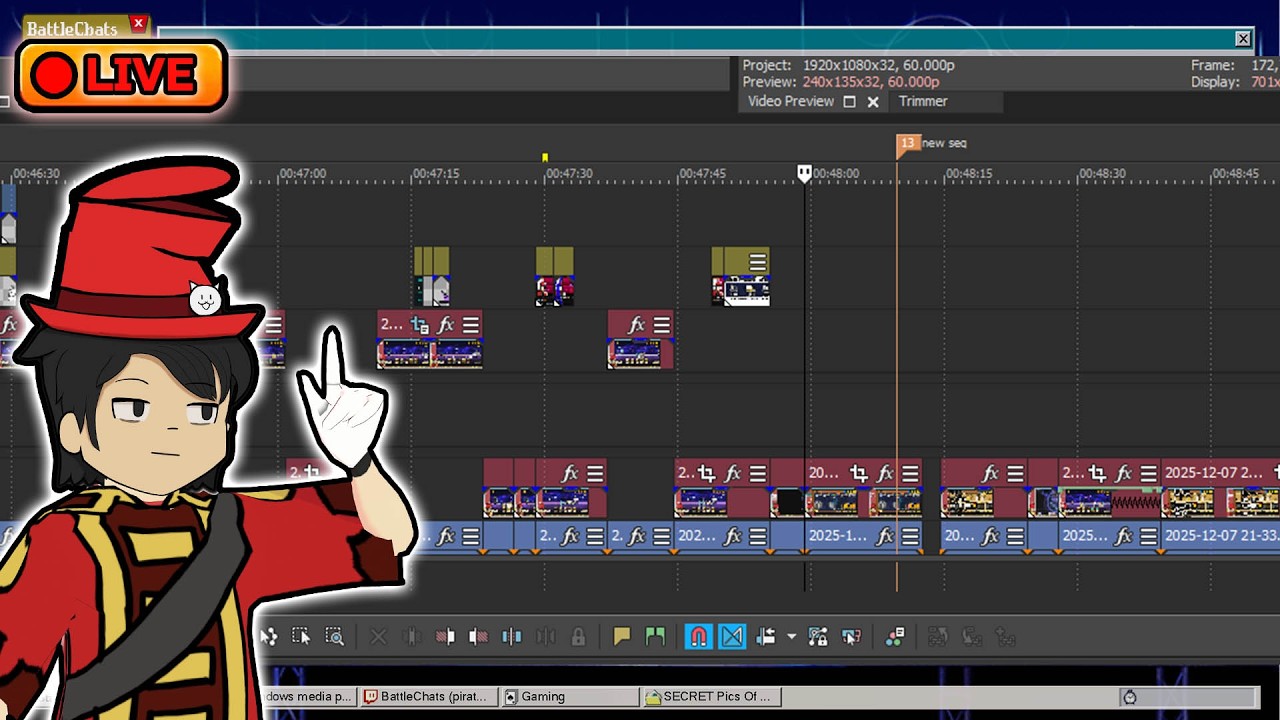1280x720 pixels.
Task: Click the 00:48:15 ruler label
Action: (x=969, y=173)
